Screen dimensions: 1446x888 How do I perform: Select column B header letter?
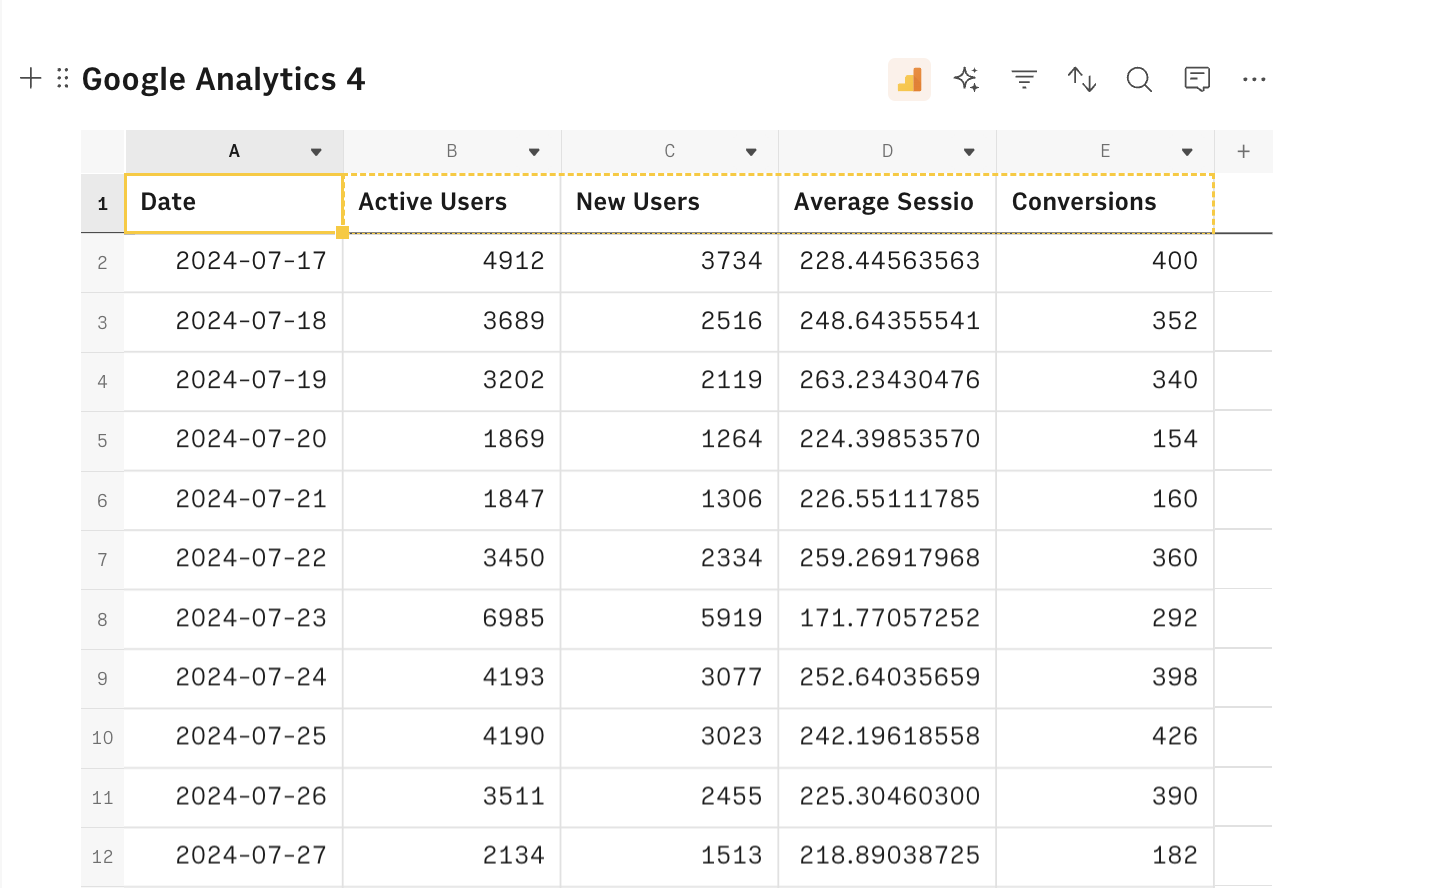pos(452,151)
